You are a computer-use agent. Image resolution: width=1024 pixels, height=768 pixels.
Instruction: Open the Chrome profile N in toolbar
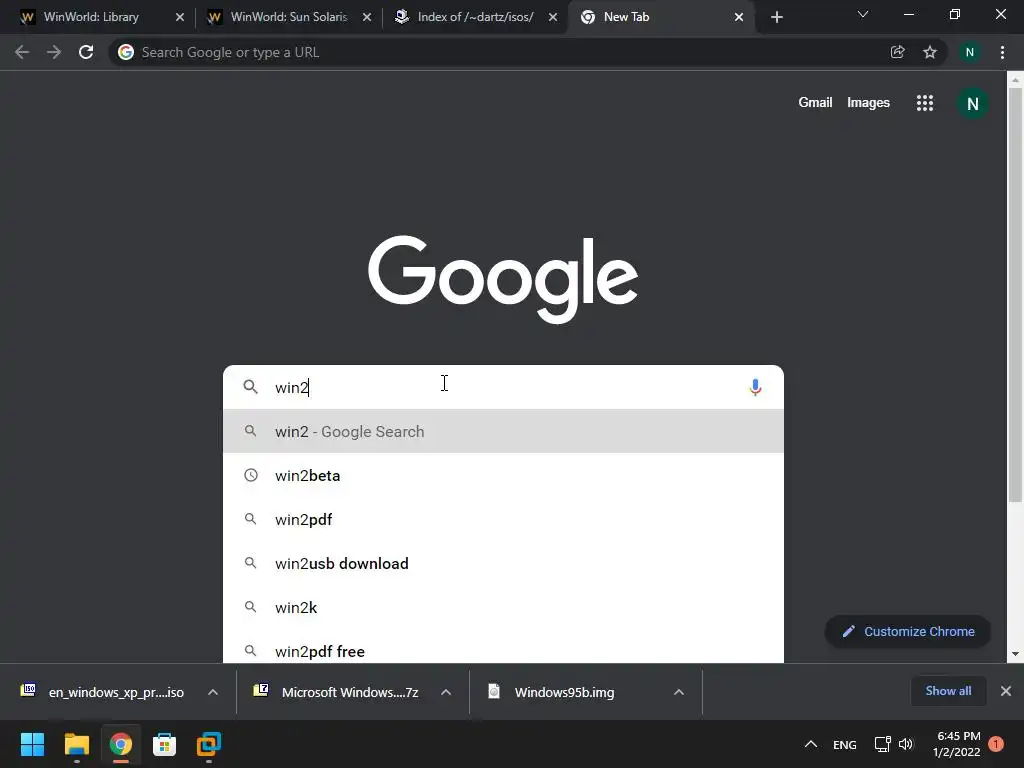tap(970, 52)
